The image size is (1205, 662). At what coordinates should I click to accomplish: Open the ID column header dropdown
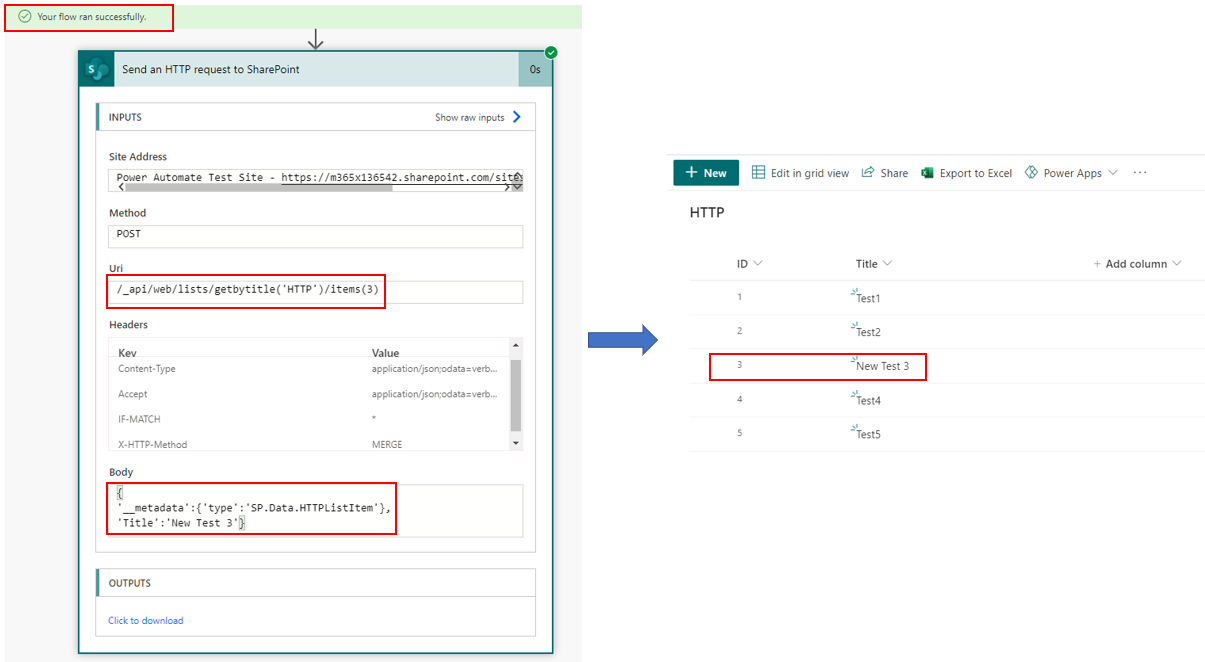757,264
